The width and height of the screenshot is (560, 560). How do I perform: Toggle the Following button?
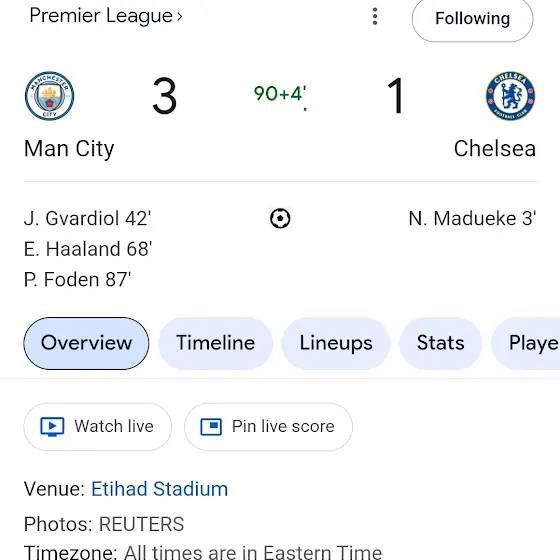pyautogui.click(x=472, y=19)
